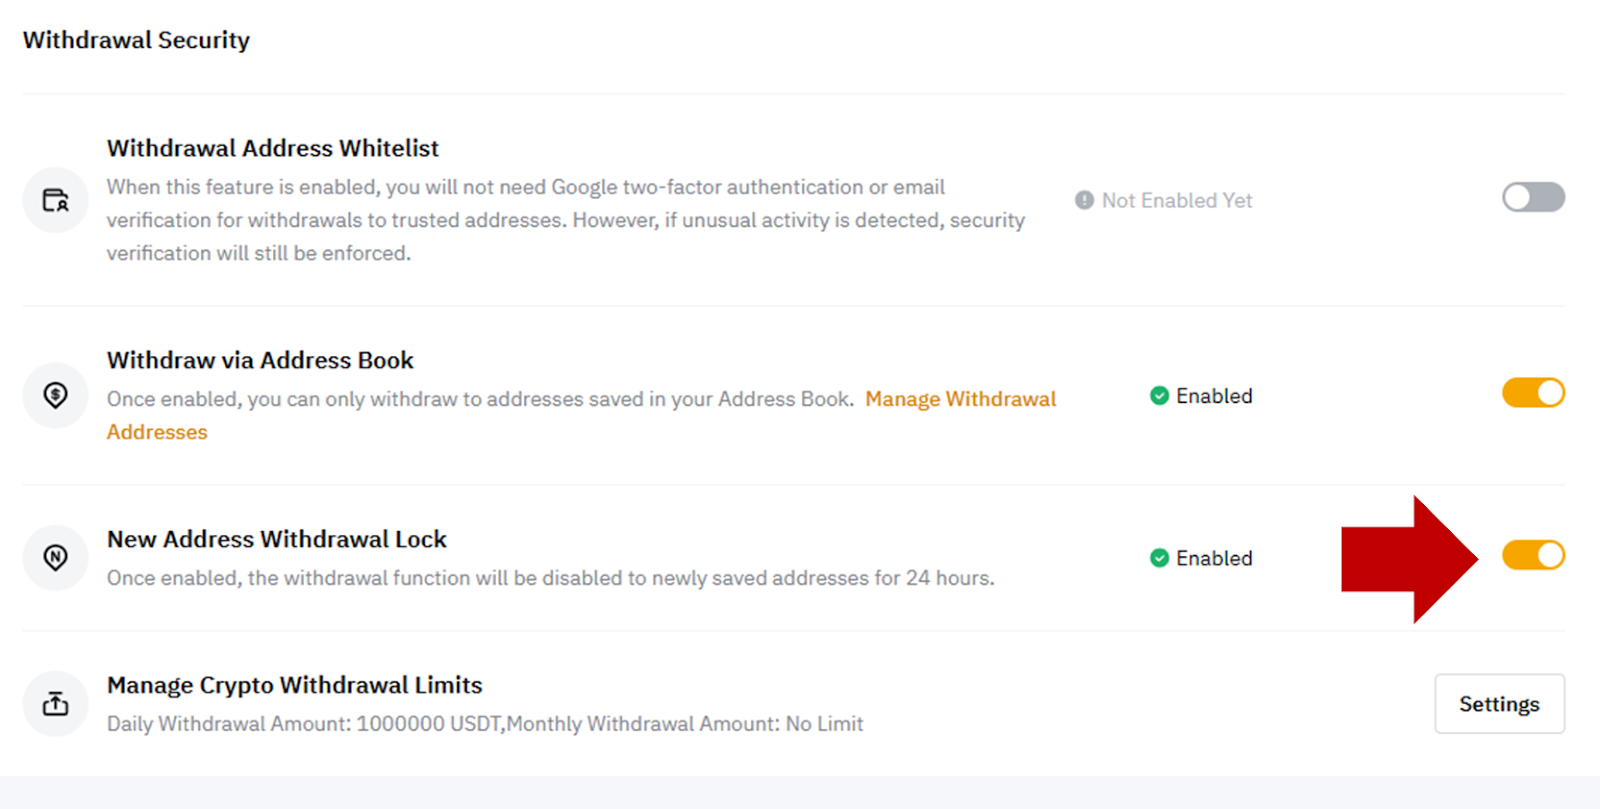Click the Withdraw via Address Book pin icon
The image size is (1600, 809).
coord(55,395)
